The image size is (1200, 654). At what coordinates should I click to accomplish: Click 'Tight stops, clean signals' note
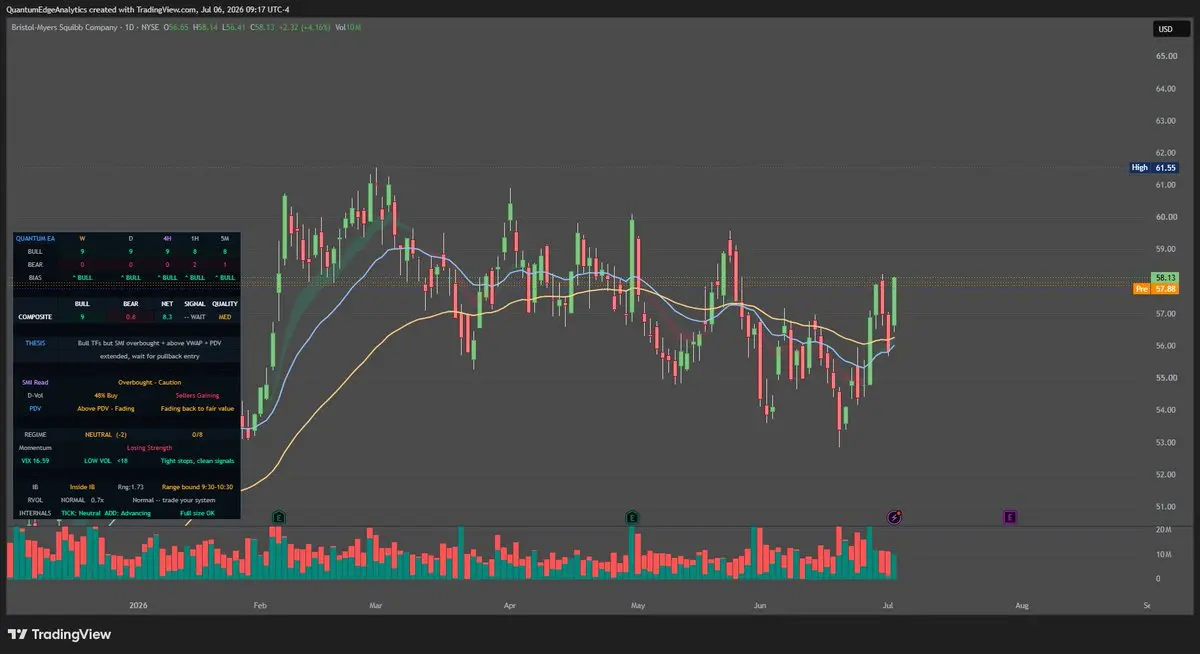(197, 460)
